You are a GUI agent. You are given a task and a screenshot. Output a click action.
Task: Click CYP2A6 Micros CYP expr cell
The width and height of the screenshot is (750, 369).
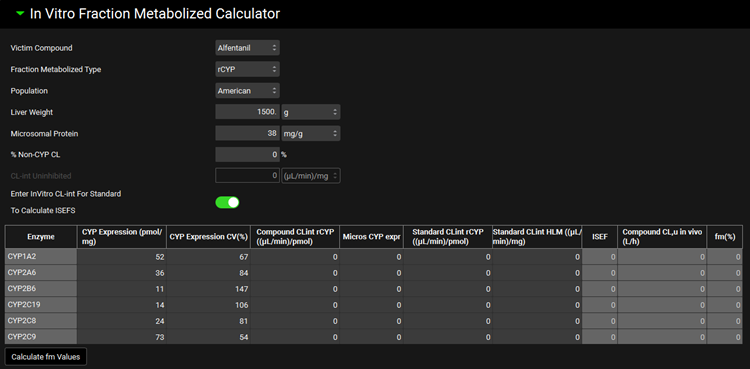point(371,273)
